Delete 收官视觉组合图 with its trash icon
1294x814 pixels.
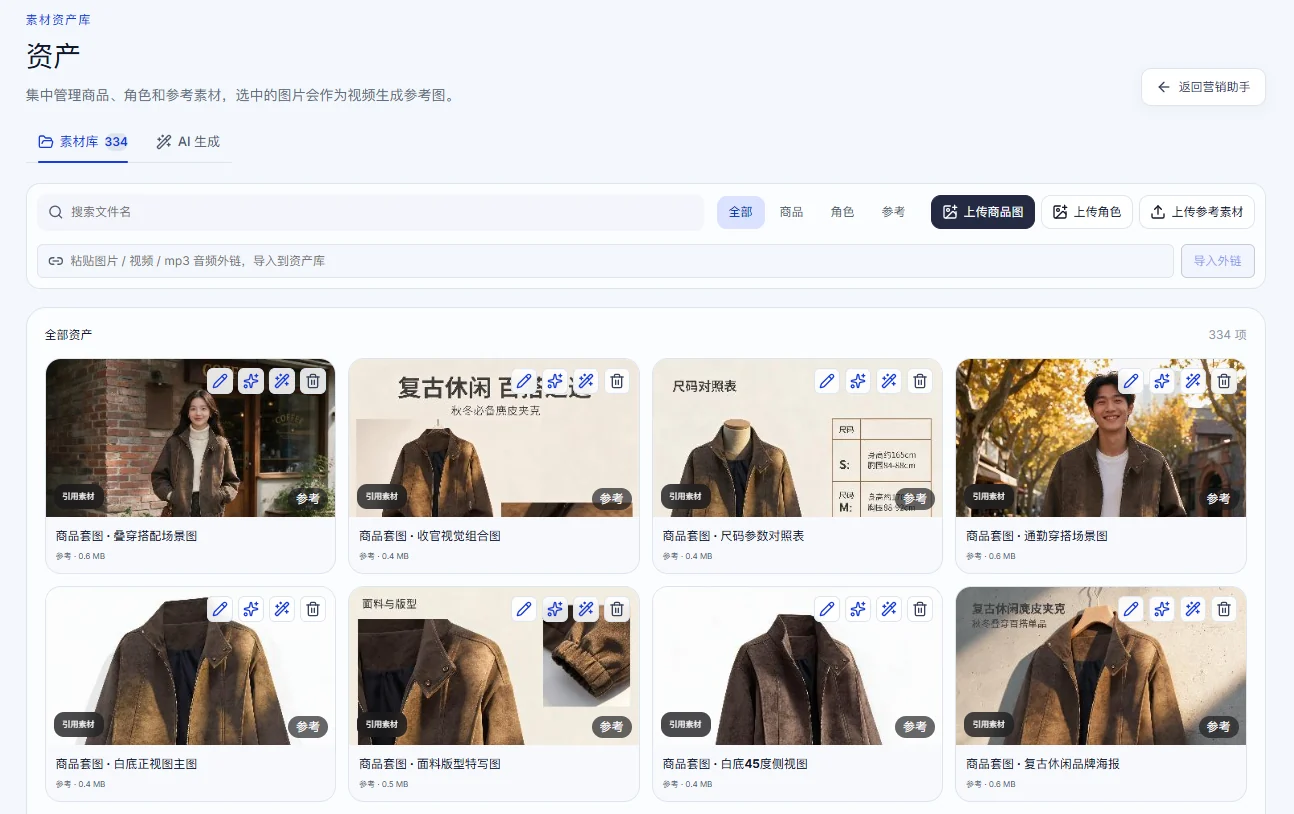[x=617, y=381]
